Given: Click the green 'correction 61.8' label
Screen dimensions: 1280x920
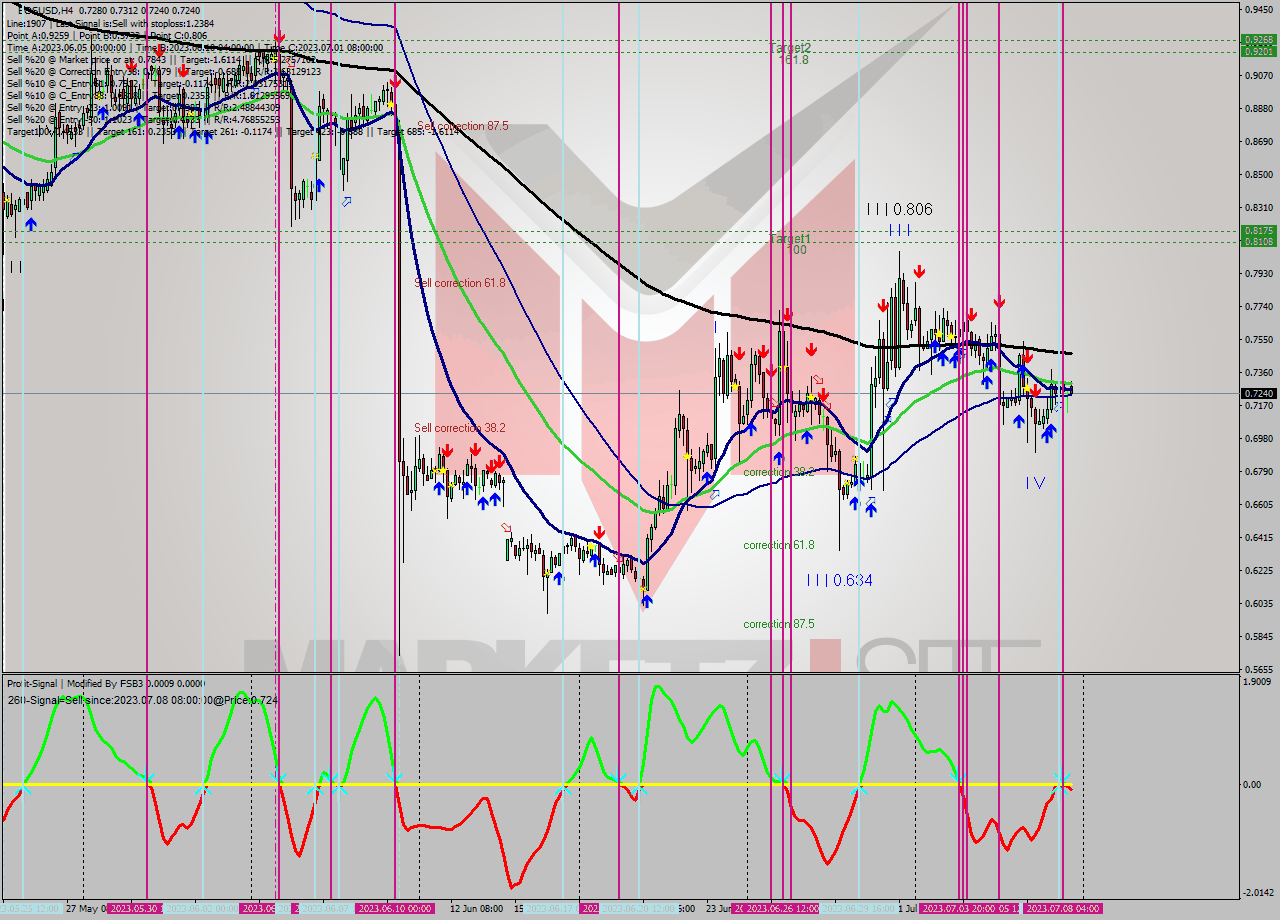Looking at the screenshot, I should (x=778, y=545).
